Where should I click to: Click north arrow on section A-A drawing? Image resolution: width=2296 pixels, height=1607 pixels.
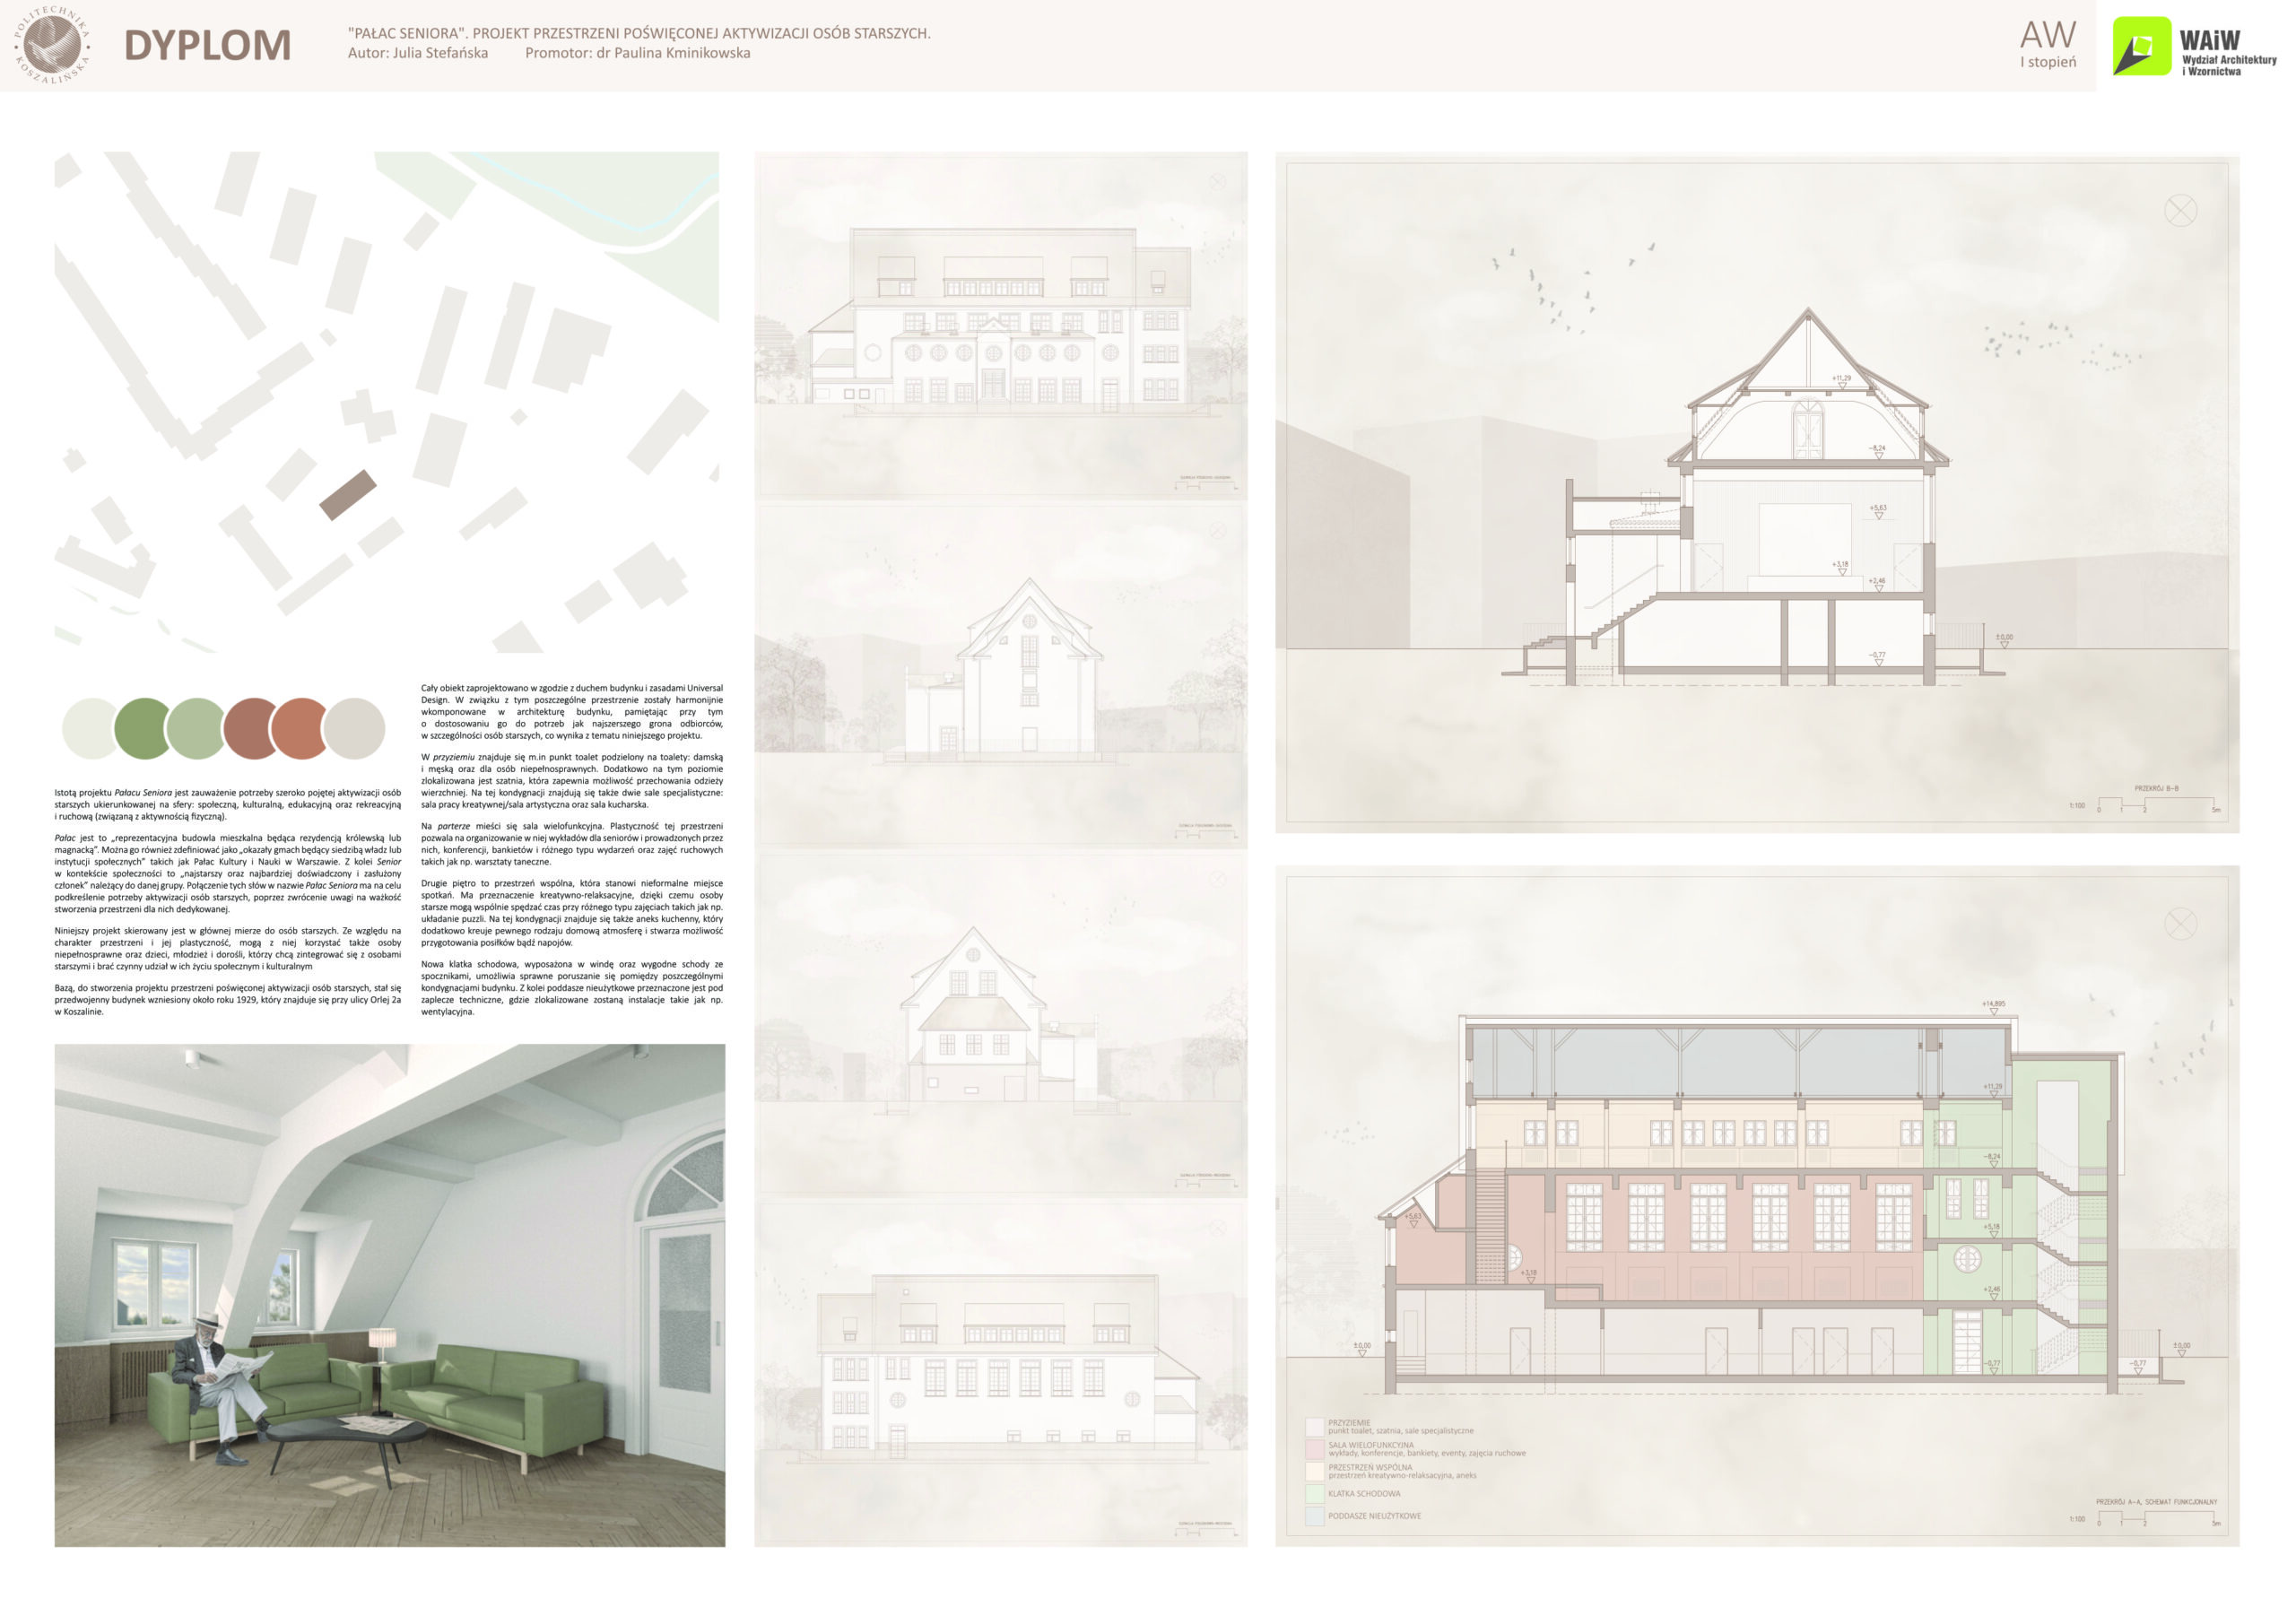pos(2179,922)
